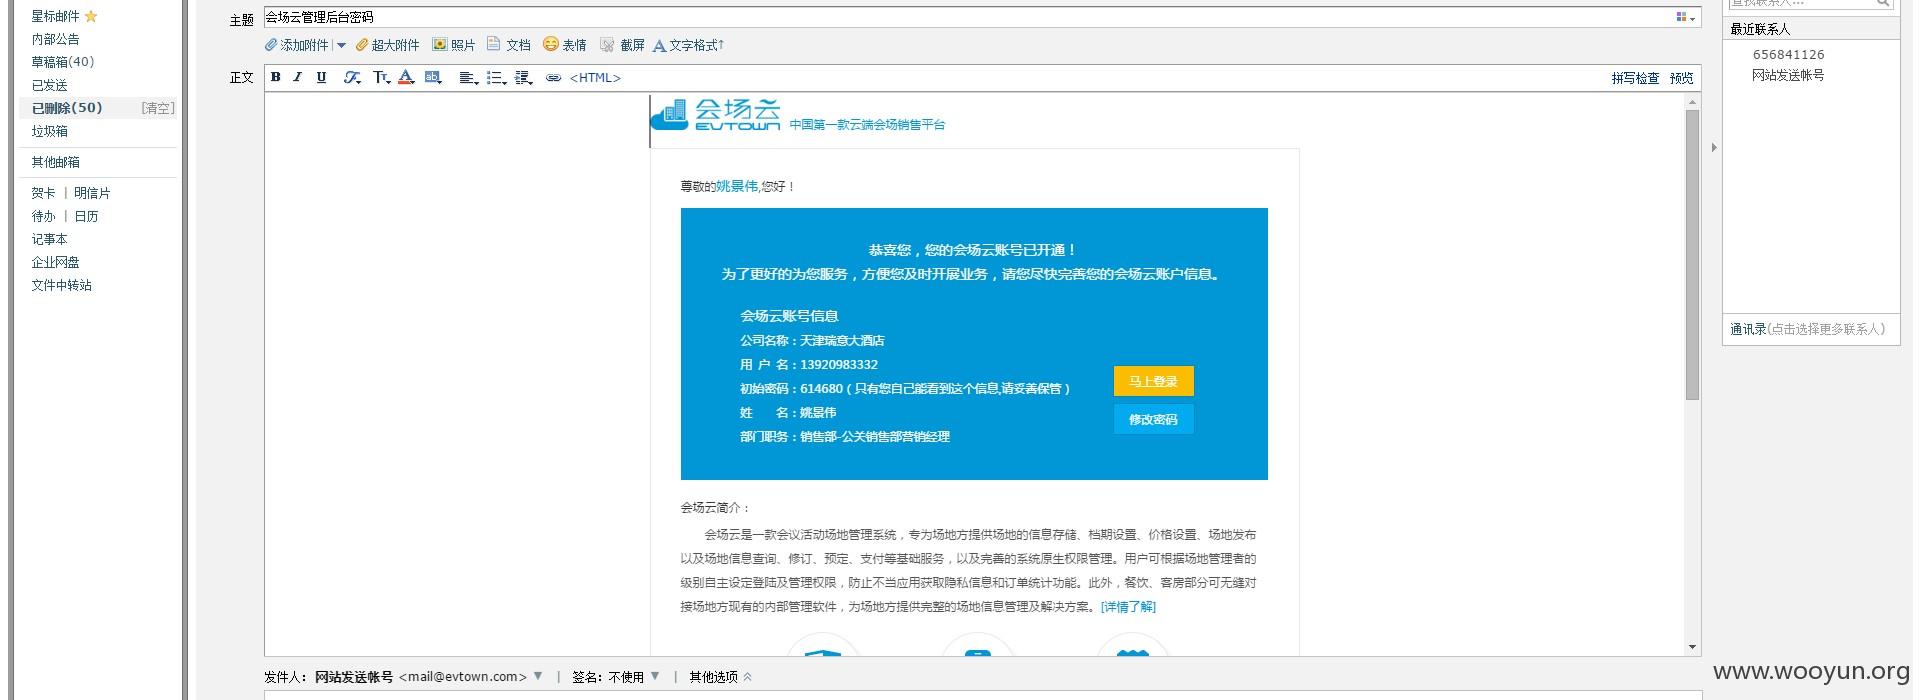Screen dimensions: 1919x700
Task: Attach a large file with 超大附件
Action: click(388, 45)
